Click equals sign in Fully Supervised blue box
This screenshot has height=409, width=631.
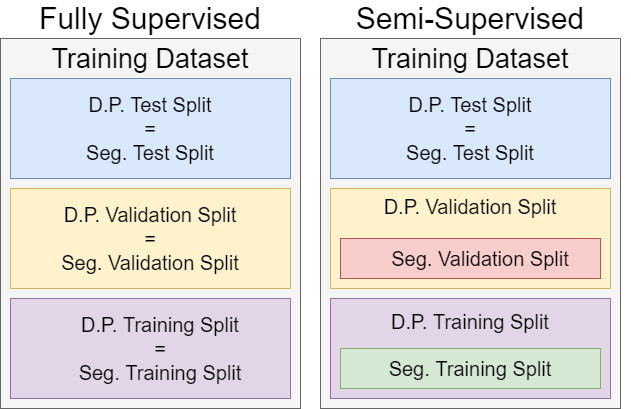pos(150,130)
